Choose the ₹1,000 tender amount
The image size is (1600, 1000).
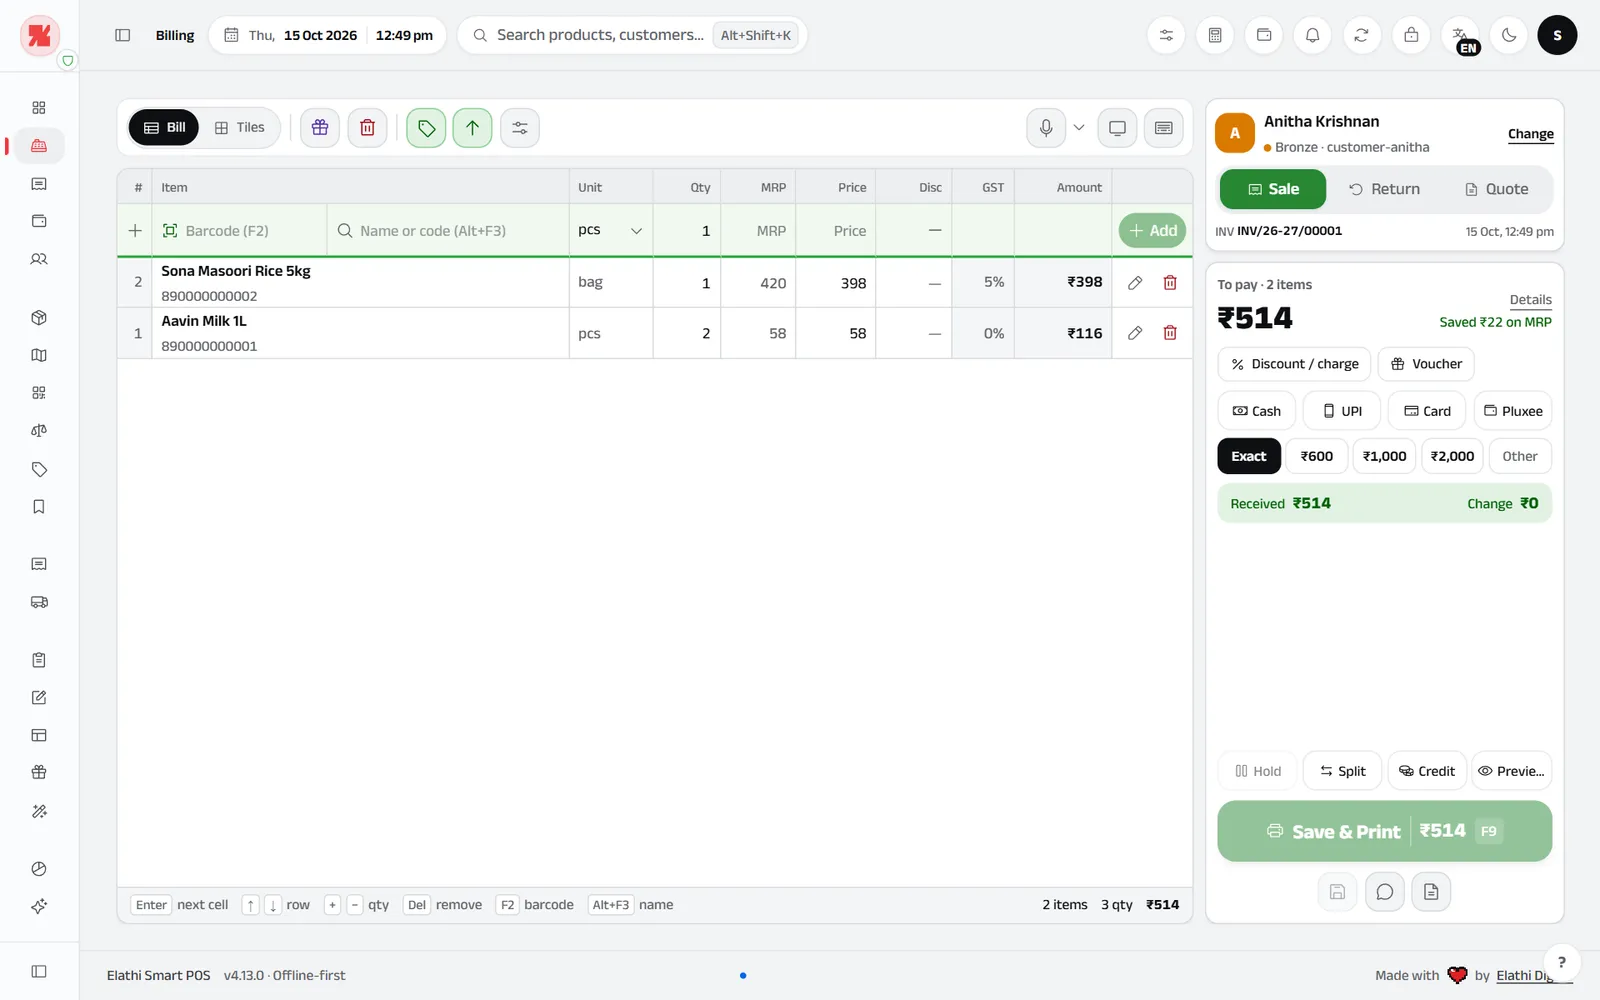[1385, 456]
